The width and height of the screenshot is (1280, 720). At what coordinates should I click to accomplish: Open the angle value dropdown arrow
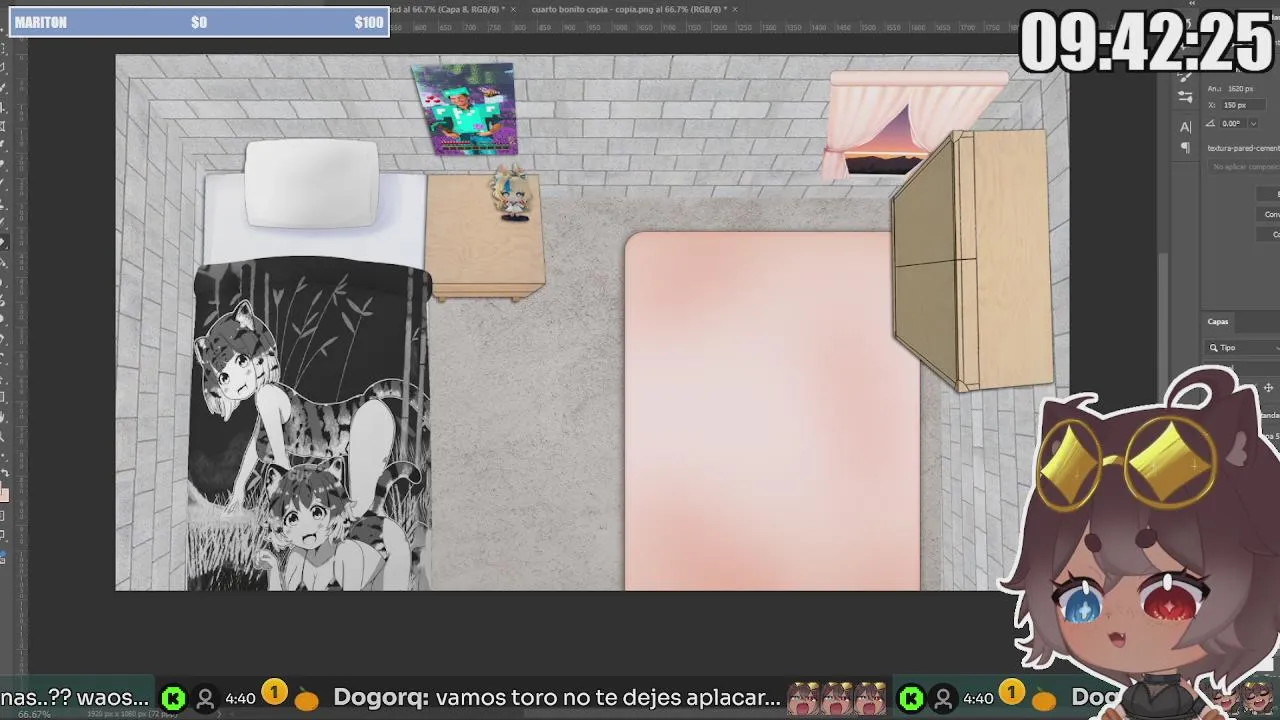(x=1253, y=124)
